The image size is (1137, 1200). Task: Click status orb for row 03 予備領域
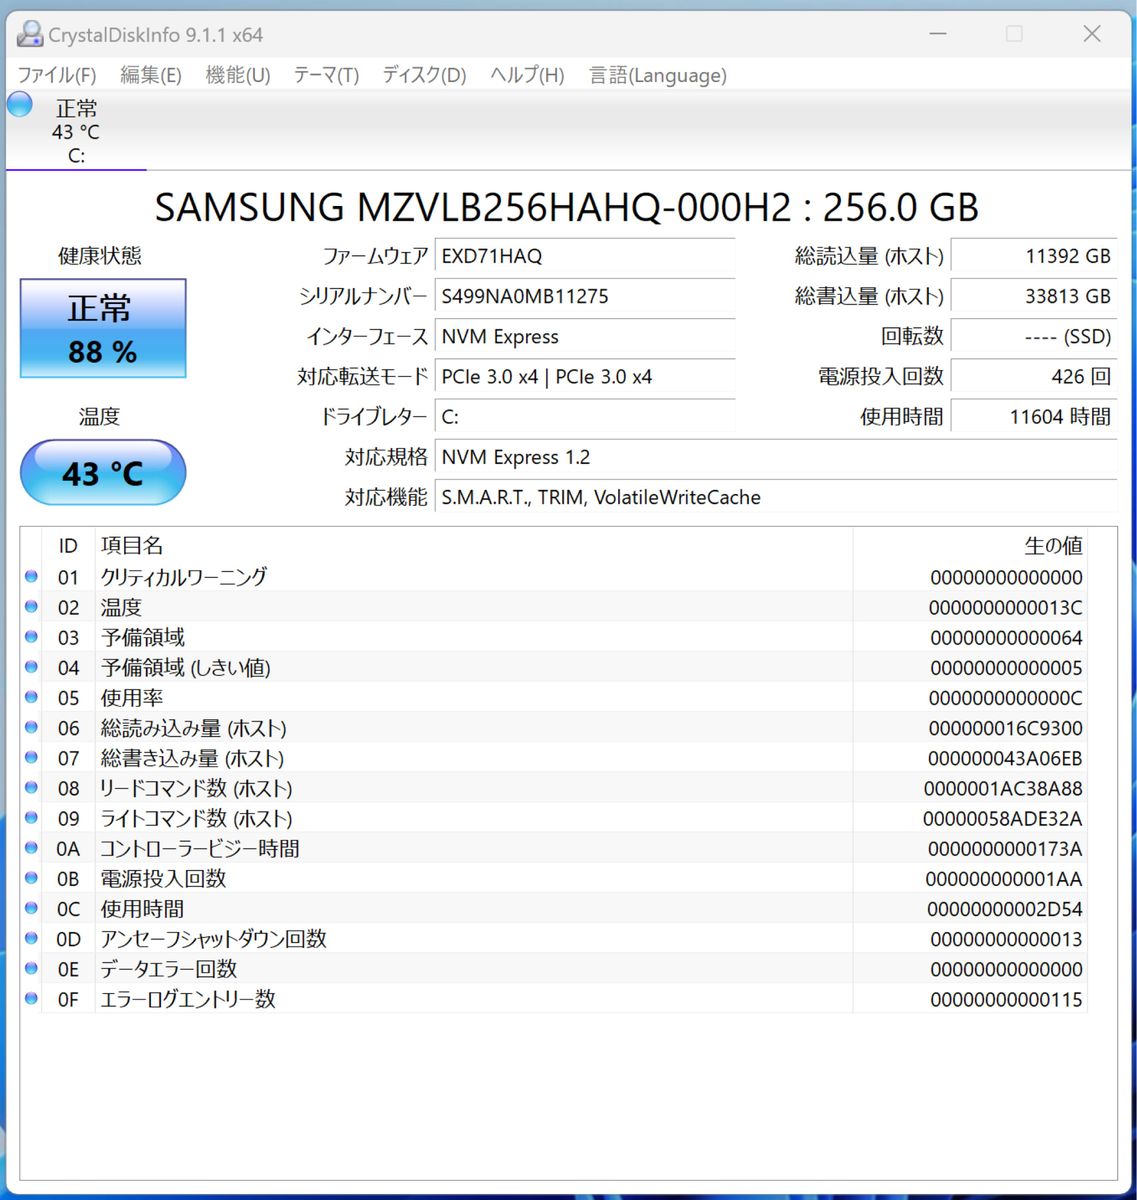click(x=31, y=637)
